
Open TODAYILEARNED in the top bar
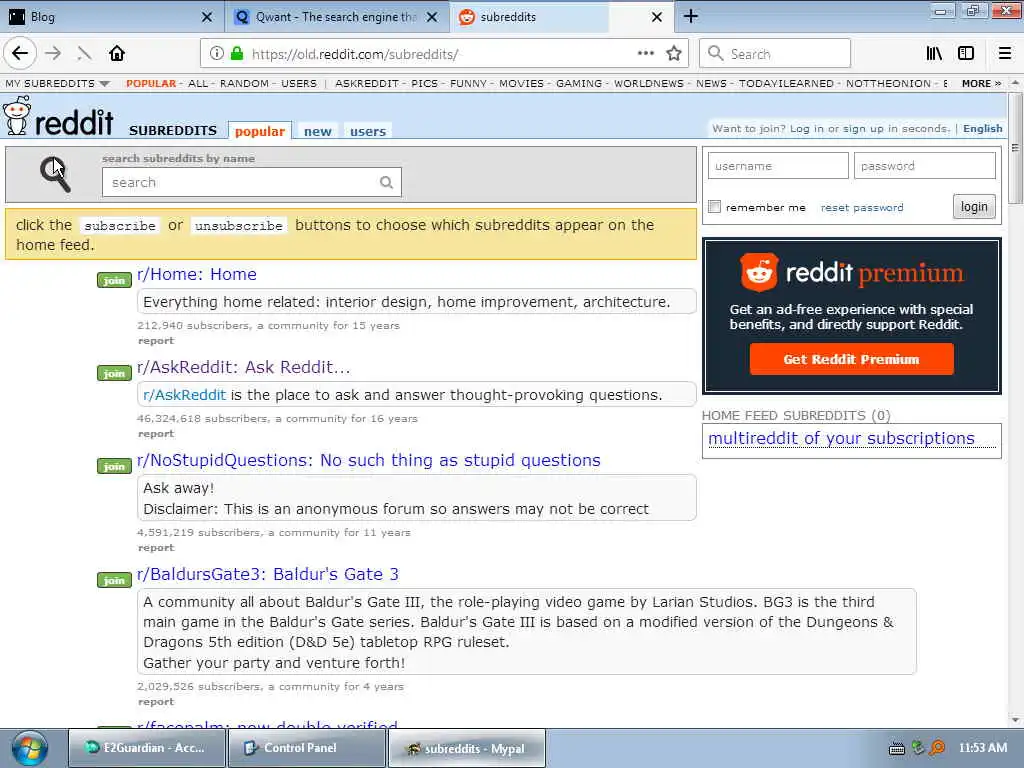(786, 84)
